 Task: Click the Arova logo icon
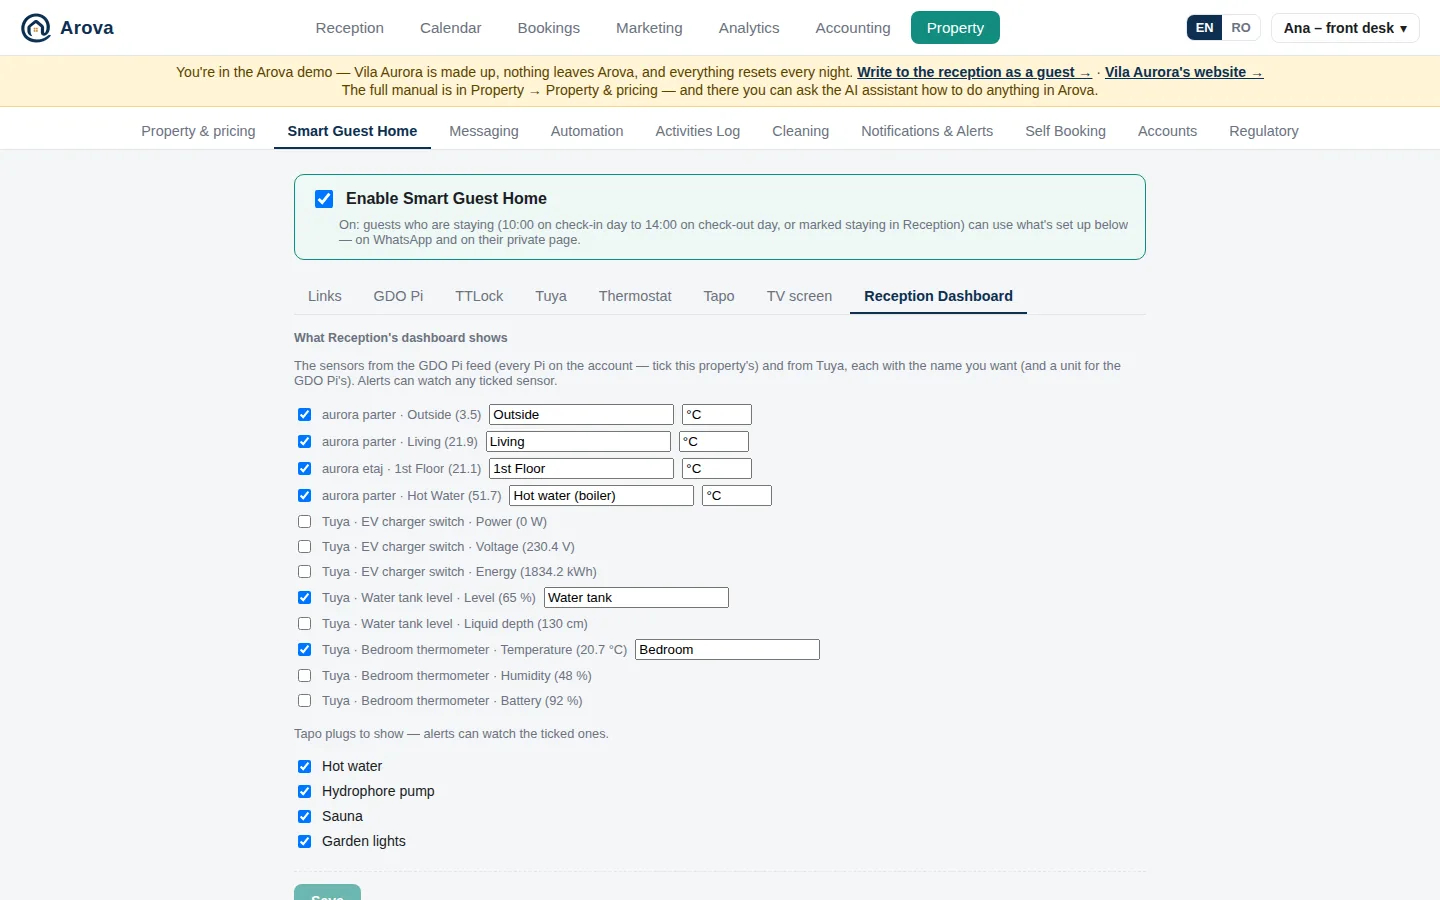pyautogui.click(x=36, y=28)
